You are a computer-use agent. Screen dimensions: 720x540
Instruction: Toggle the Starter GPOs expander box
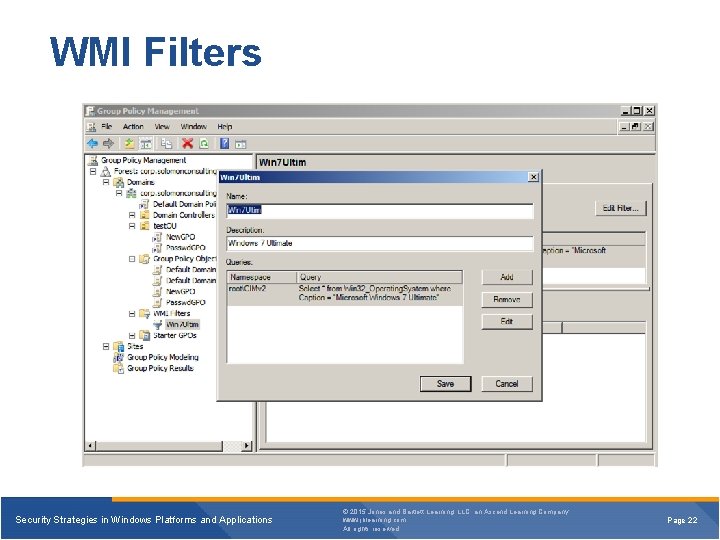[x=132, y=336]
